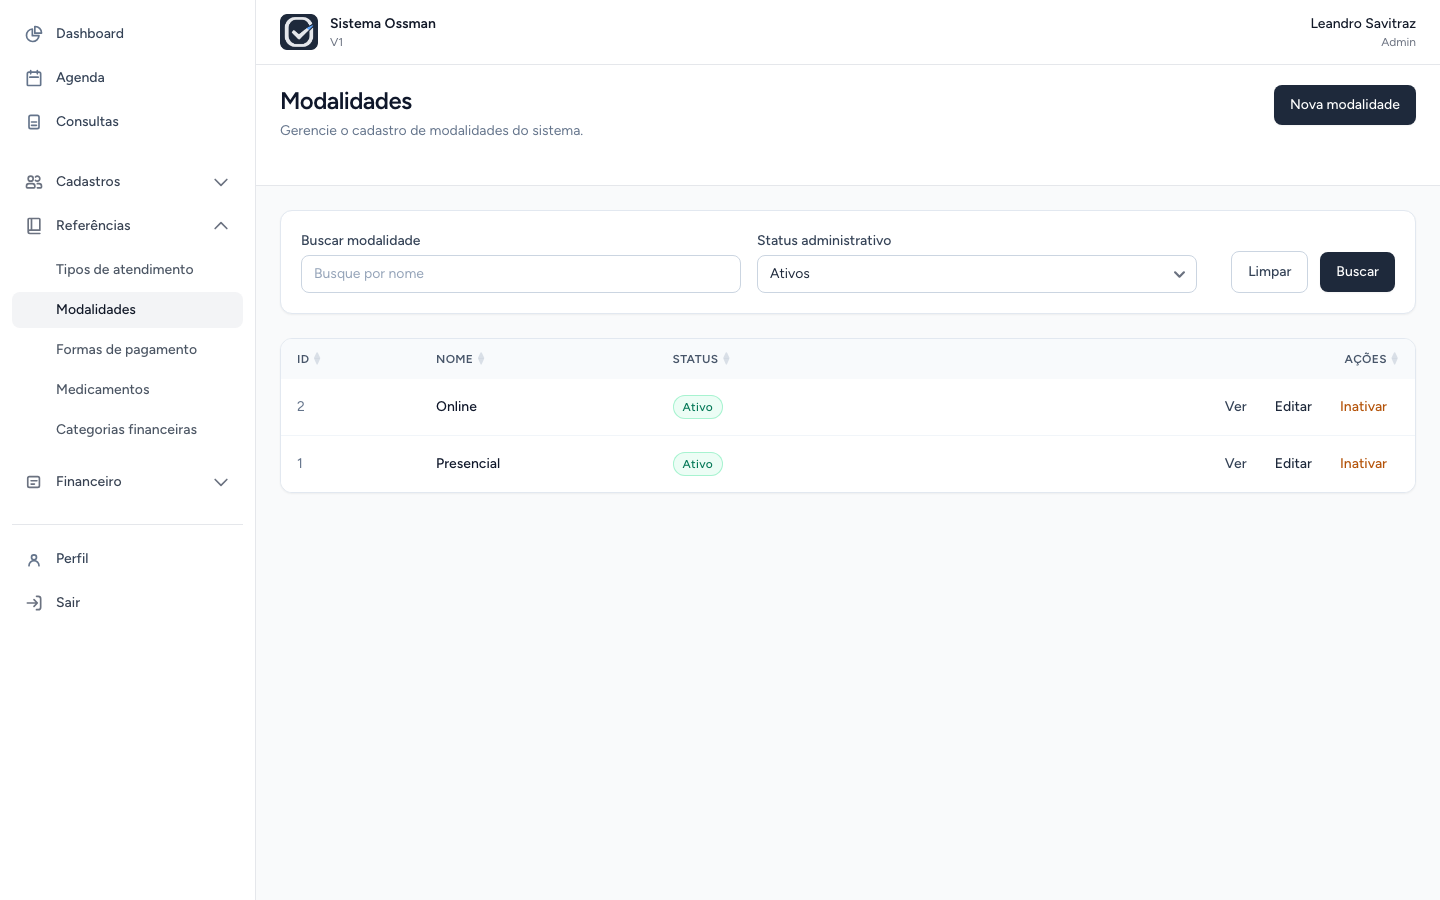
Task: Open the Status administrativo dropdown
Action: point(977,274)
